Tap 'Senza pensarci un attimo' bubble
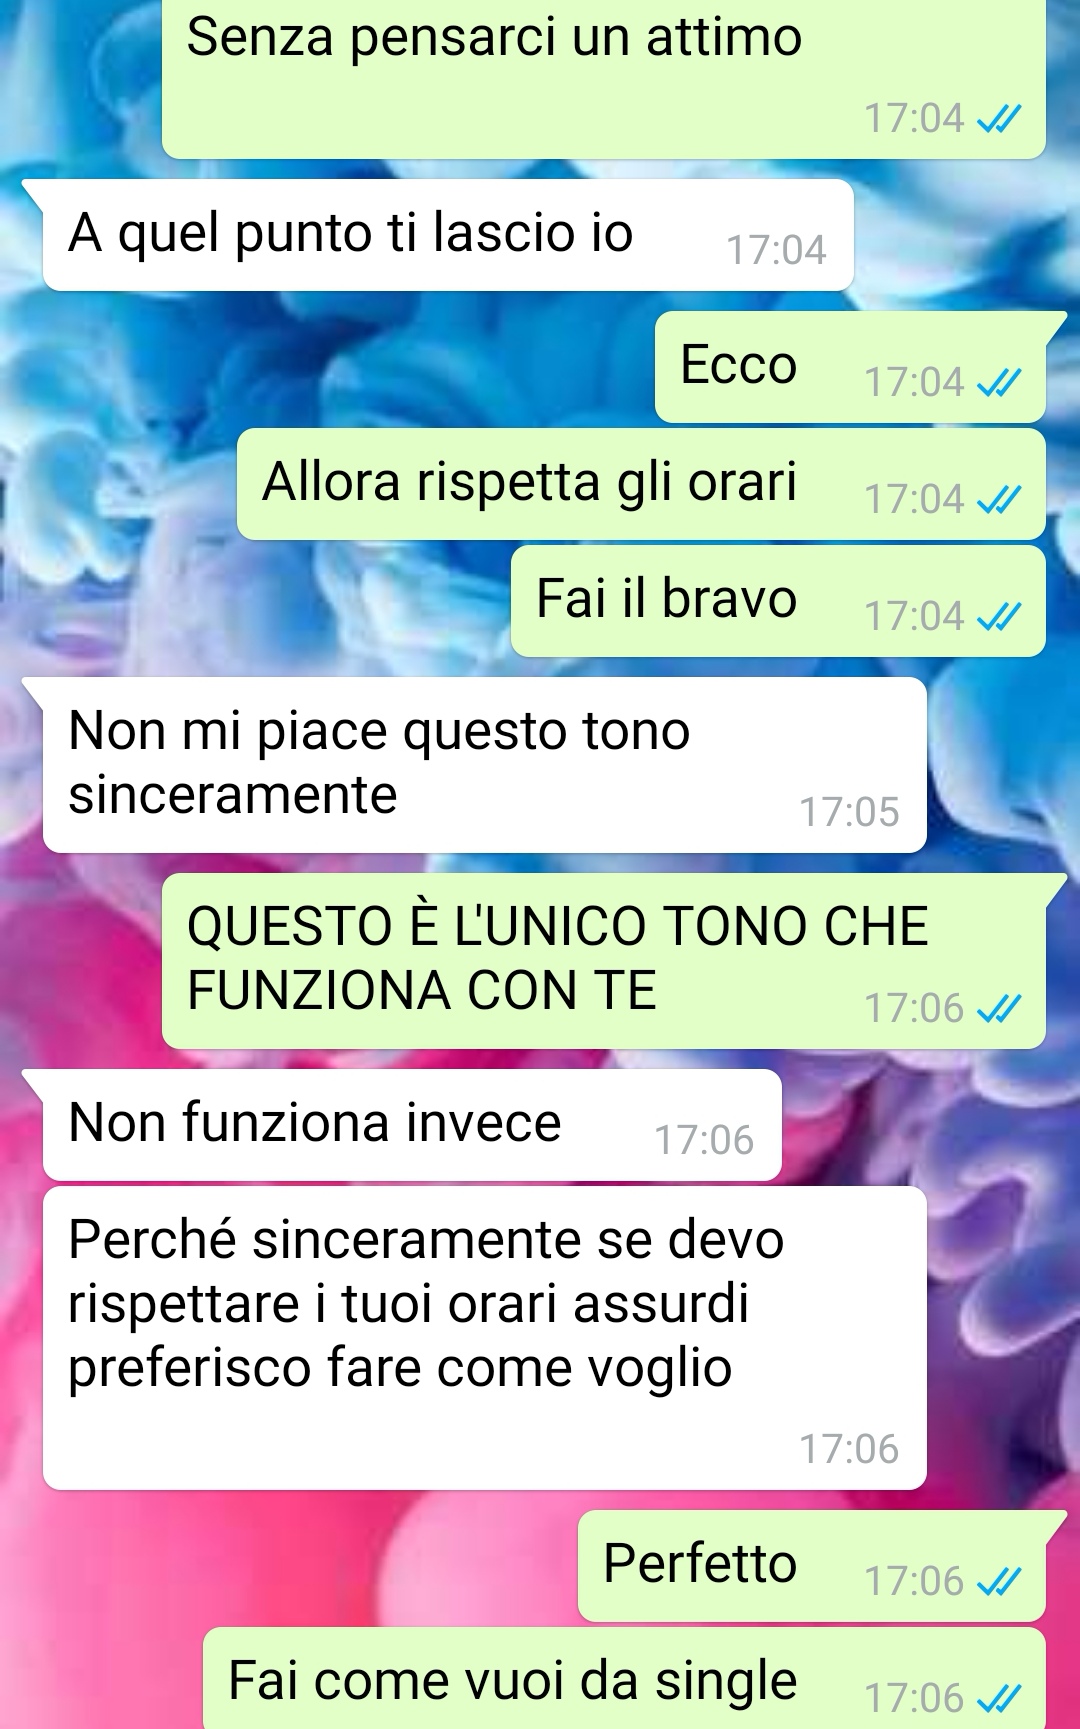The width and height of the screenshot is (1080, 1729). click(x=604, y=79)
